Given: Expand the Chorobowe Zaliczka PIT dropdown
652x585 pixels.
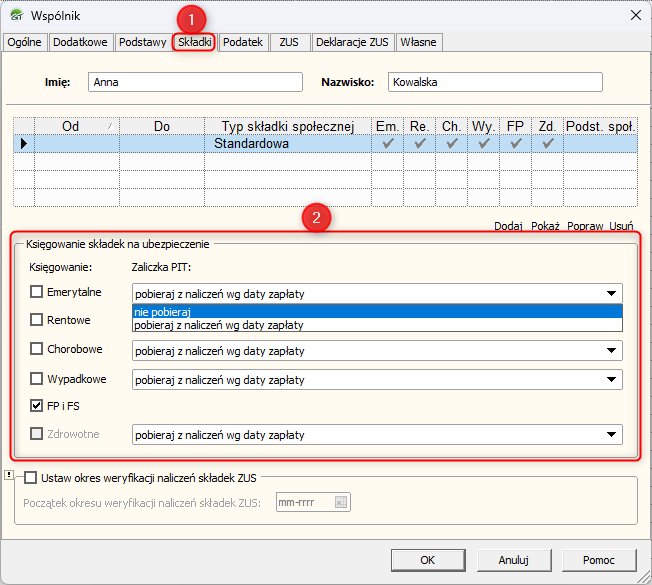Looking at the screenshot, I should [610, 351].
